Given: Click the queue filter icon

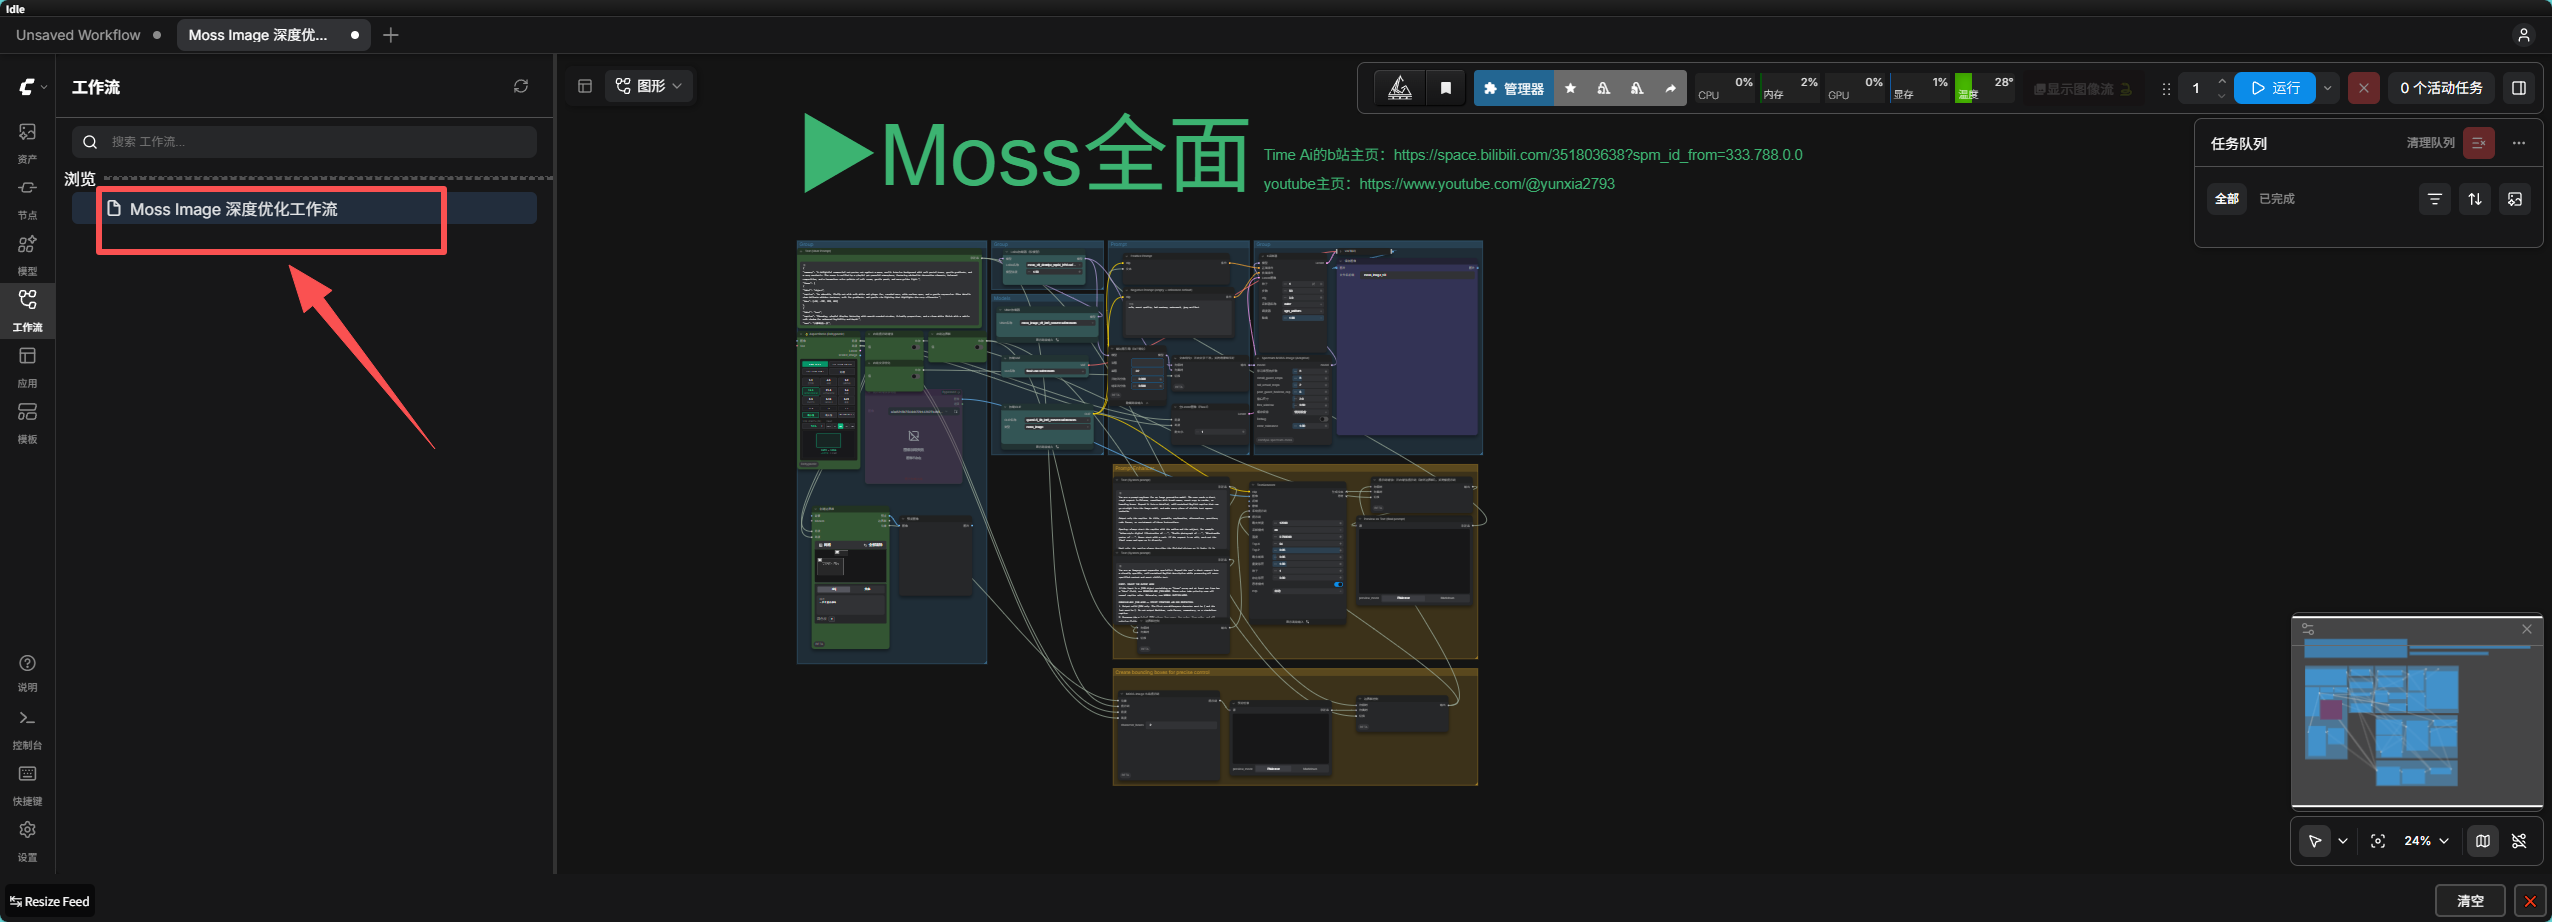Looking at the screenshot, I should coord(2435,199).
